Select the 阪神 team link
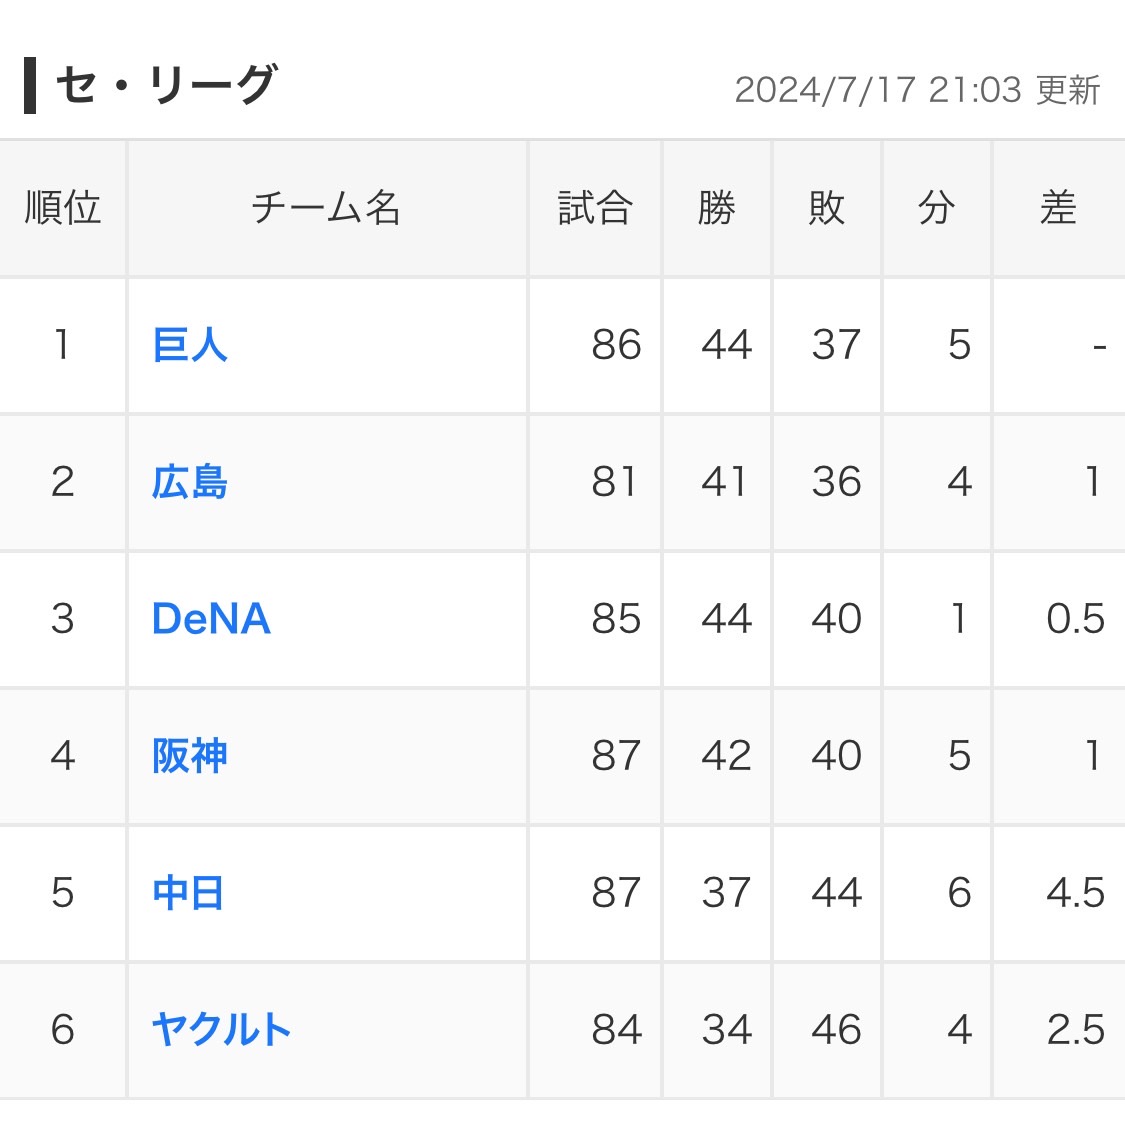Screen dimensions: 1125x1132 [x=190, y=756]
